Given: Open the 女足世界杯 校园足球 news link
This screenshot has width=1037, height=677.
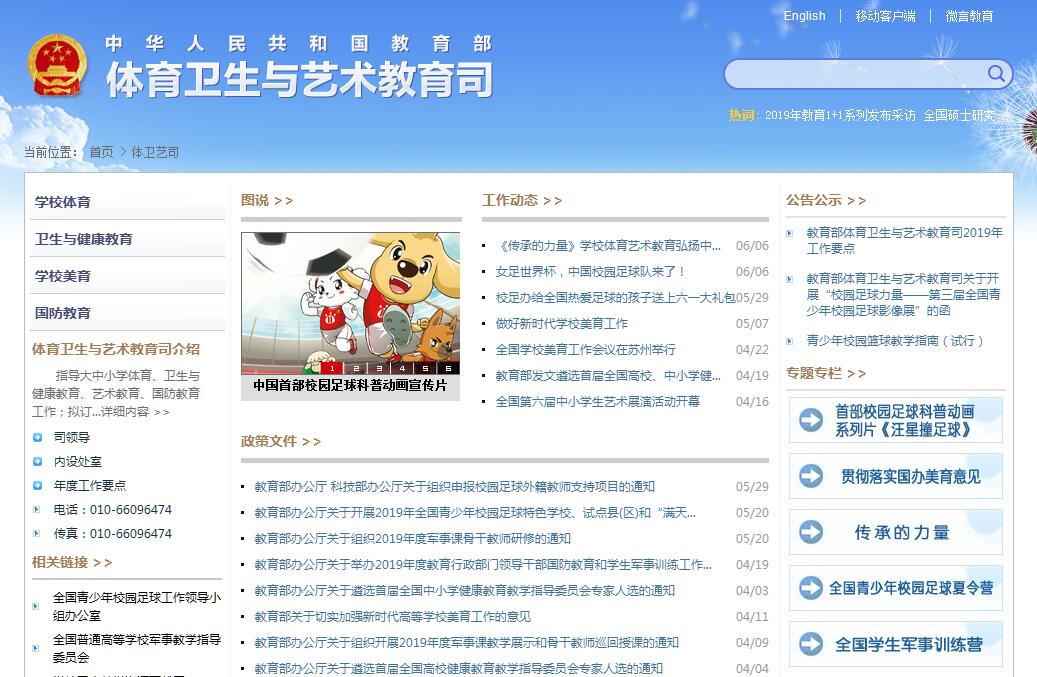Looking at the screenshot, I should click(x=591, y=272).
